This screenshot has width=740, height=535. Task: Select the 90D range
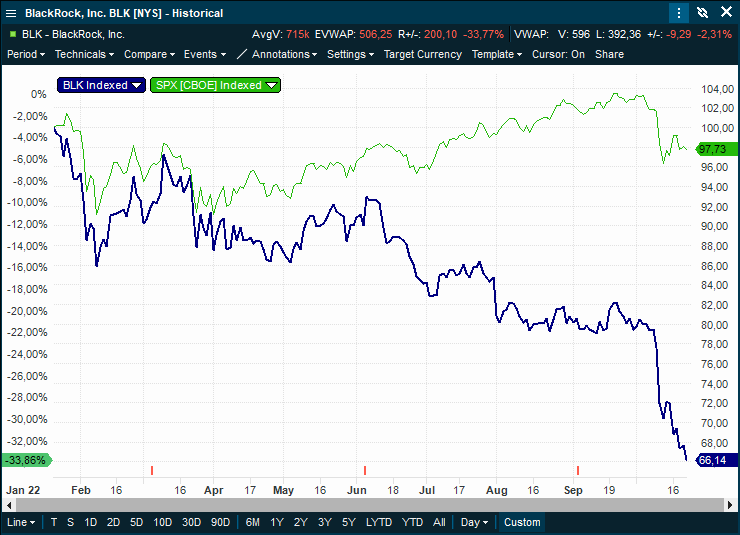[x=220, y=522]
